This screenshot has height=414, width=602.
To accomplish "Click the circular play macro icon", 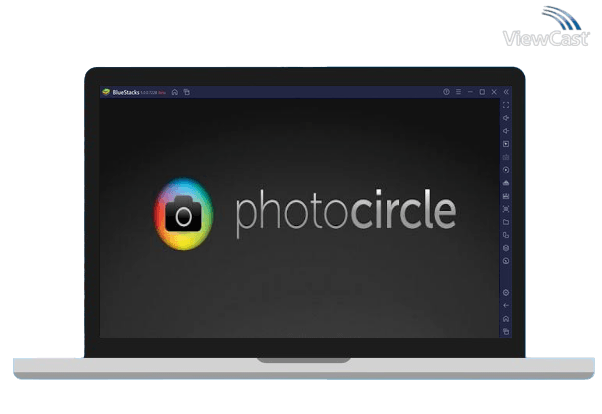I will (506, 170).
